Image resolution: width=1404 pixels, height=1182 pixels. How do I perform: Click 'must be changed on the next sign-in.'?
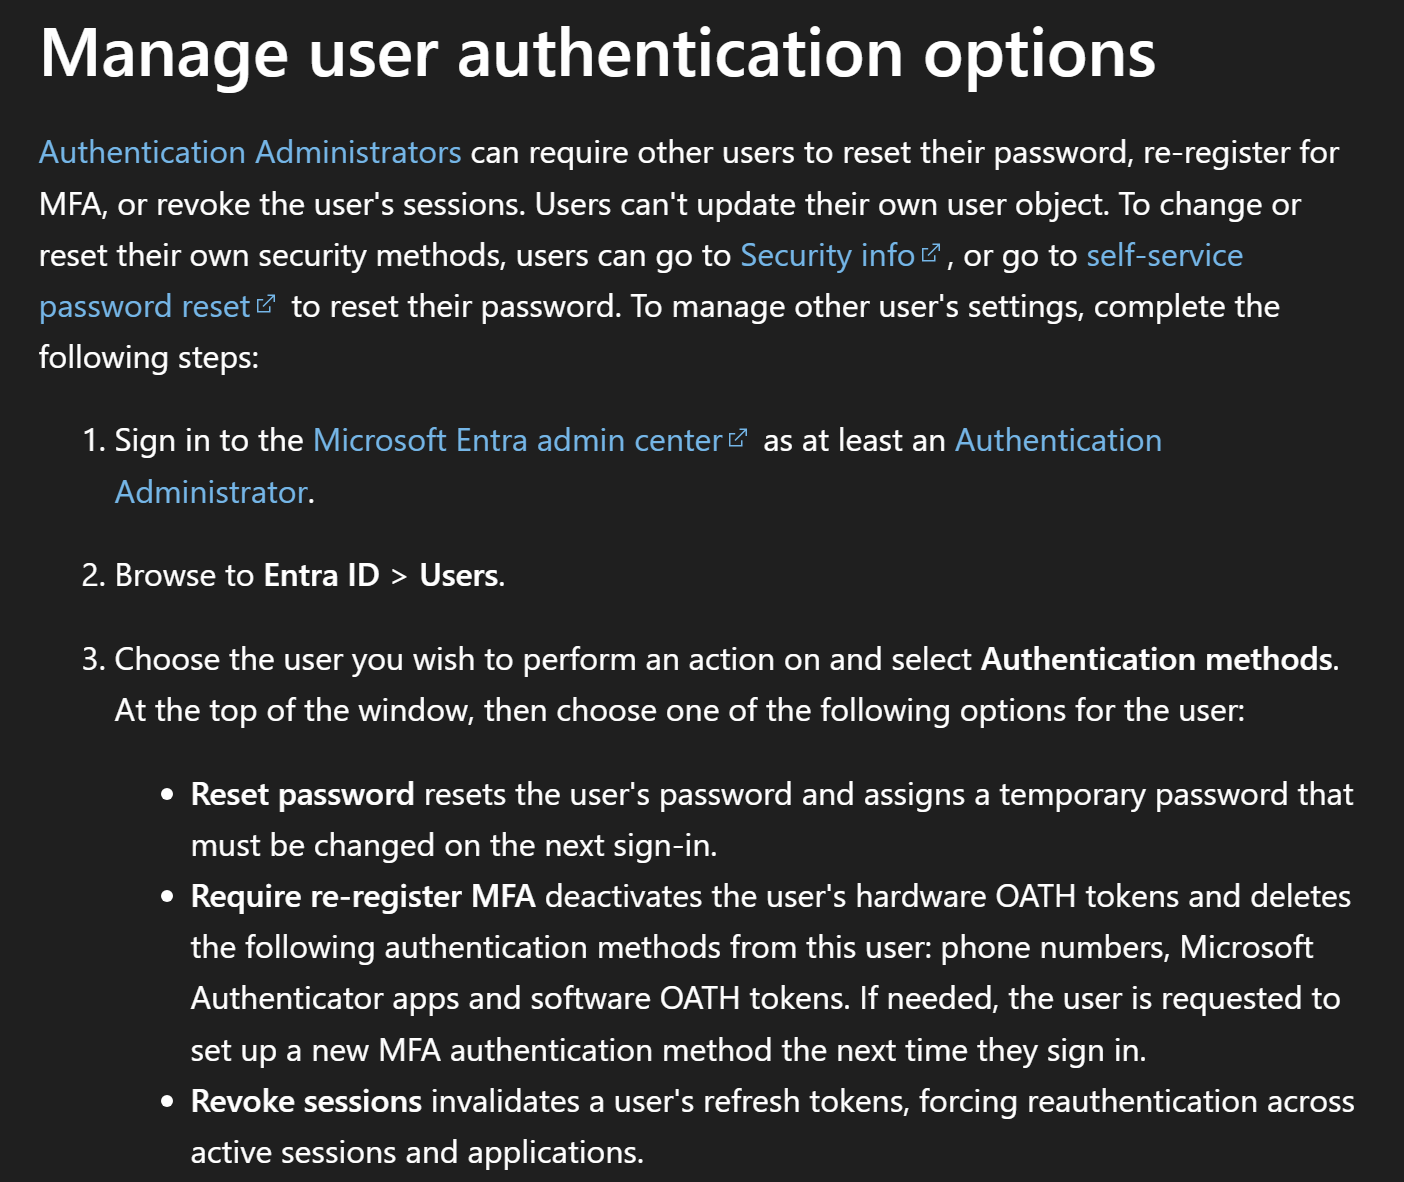pos(454,846)
